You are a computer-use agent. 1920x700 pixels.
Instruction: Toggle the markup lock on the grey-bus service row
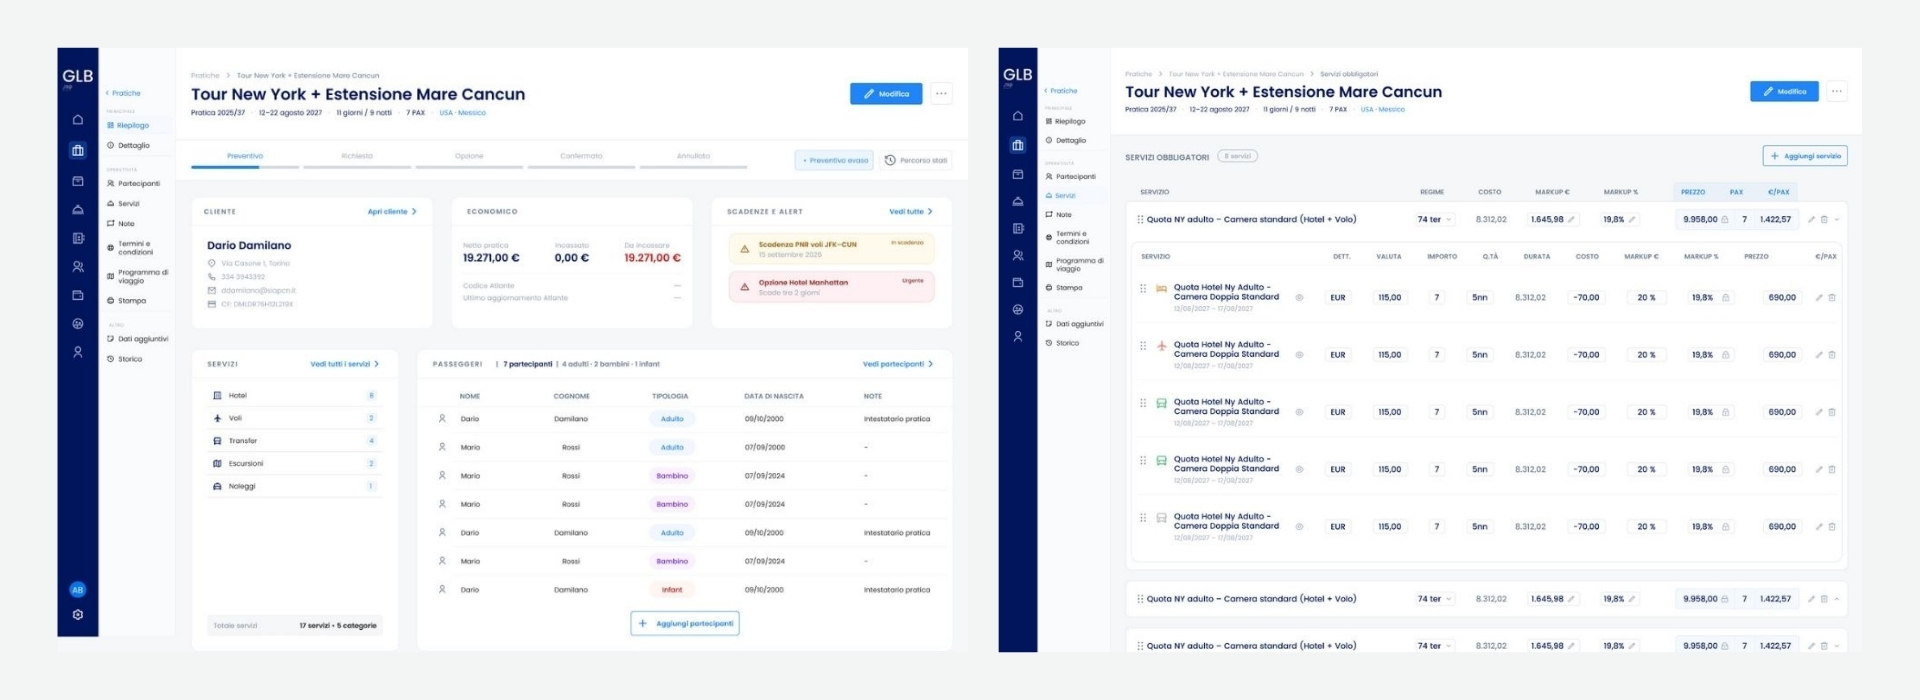(x=1725, y=527)
